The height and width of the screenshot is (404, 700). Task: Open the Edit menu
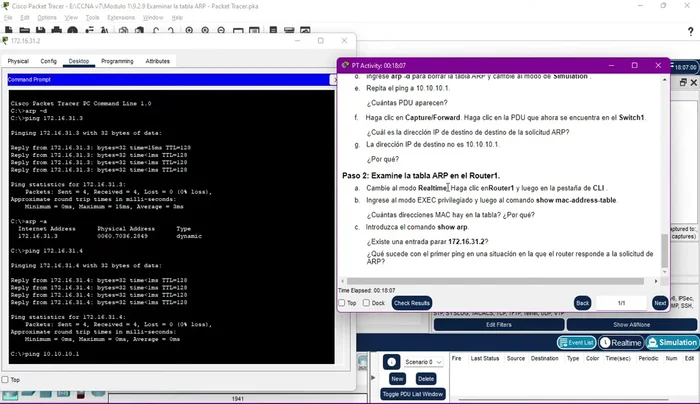tap(25, 17)
